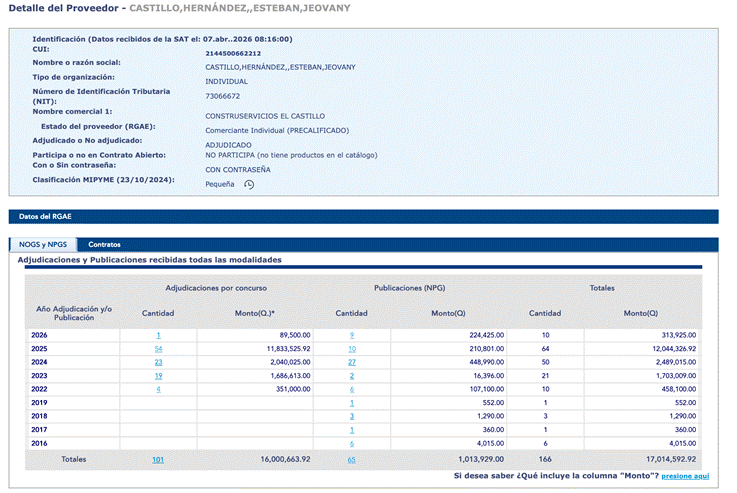Open 2019 publicaciones NPG cantidad link 1
The height and width of the screenshot is (493, 737).
click(352, 403)
